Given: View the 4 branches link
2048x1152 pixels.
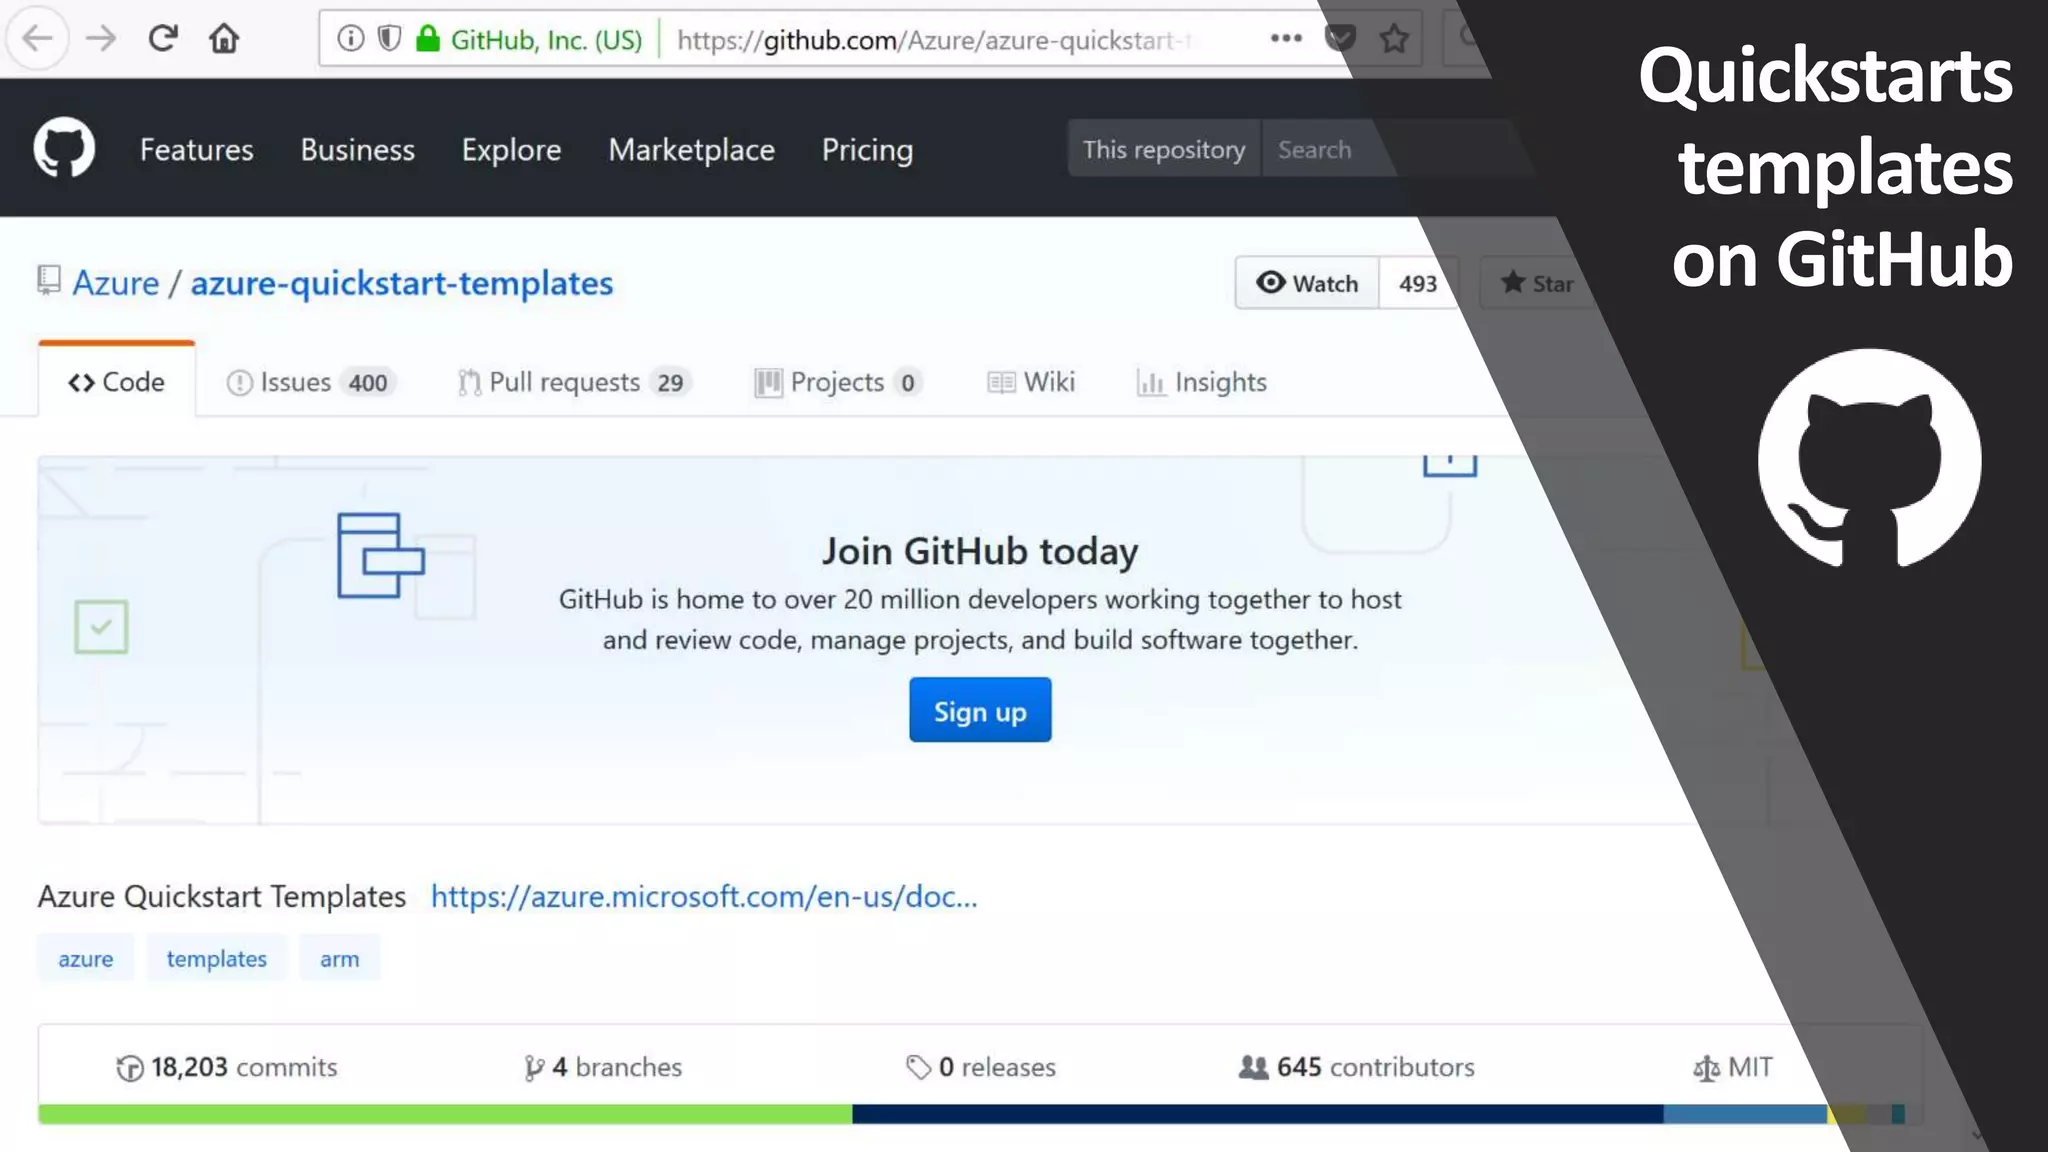Looking at the screenshot, I should coord(603,1068).
